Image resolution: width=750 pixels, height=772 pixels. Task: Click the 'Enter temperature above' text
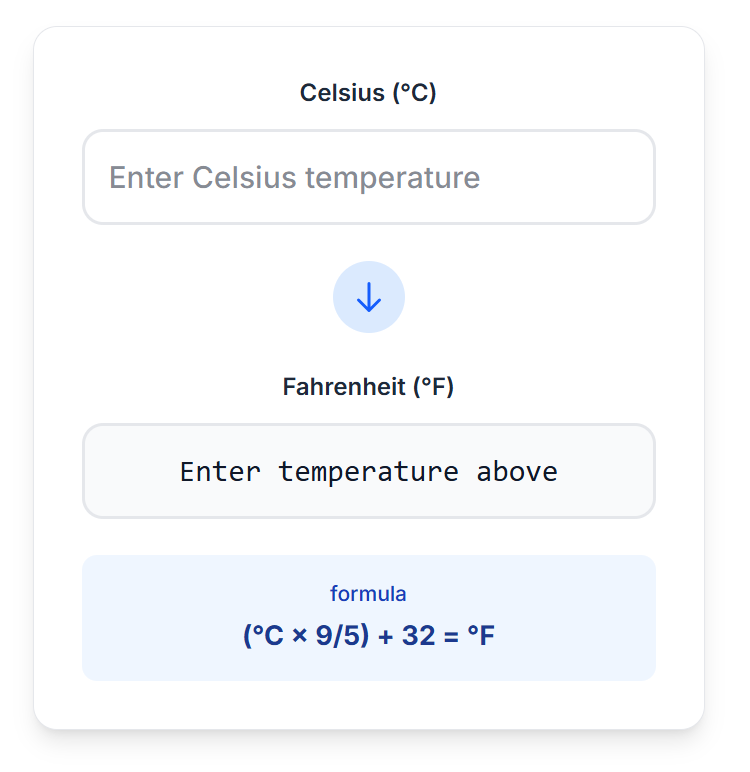pyautogui.click(x=369, y=472)
